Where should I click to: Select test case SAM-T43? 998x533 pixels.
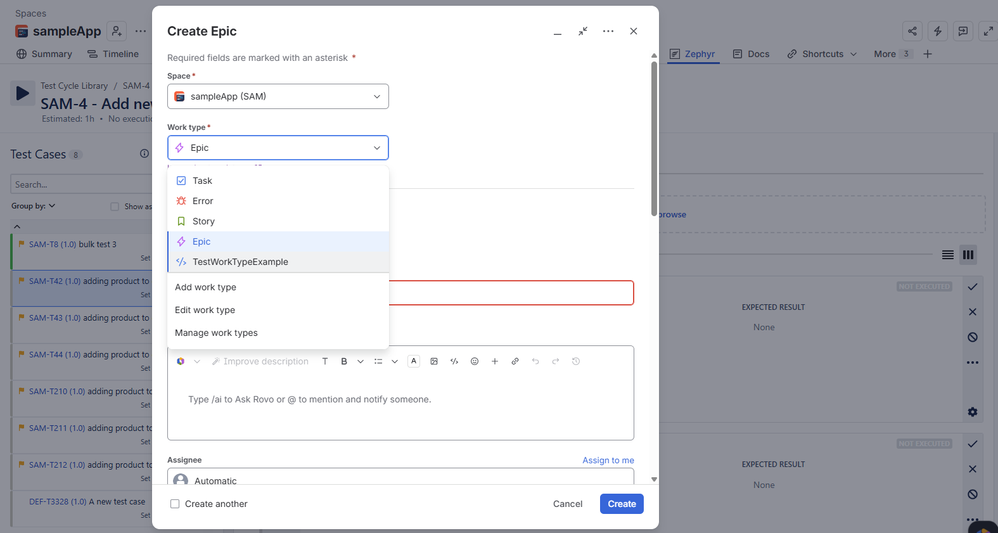coord(81,324)
